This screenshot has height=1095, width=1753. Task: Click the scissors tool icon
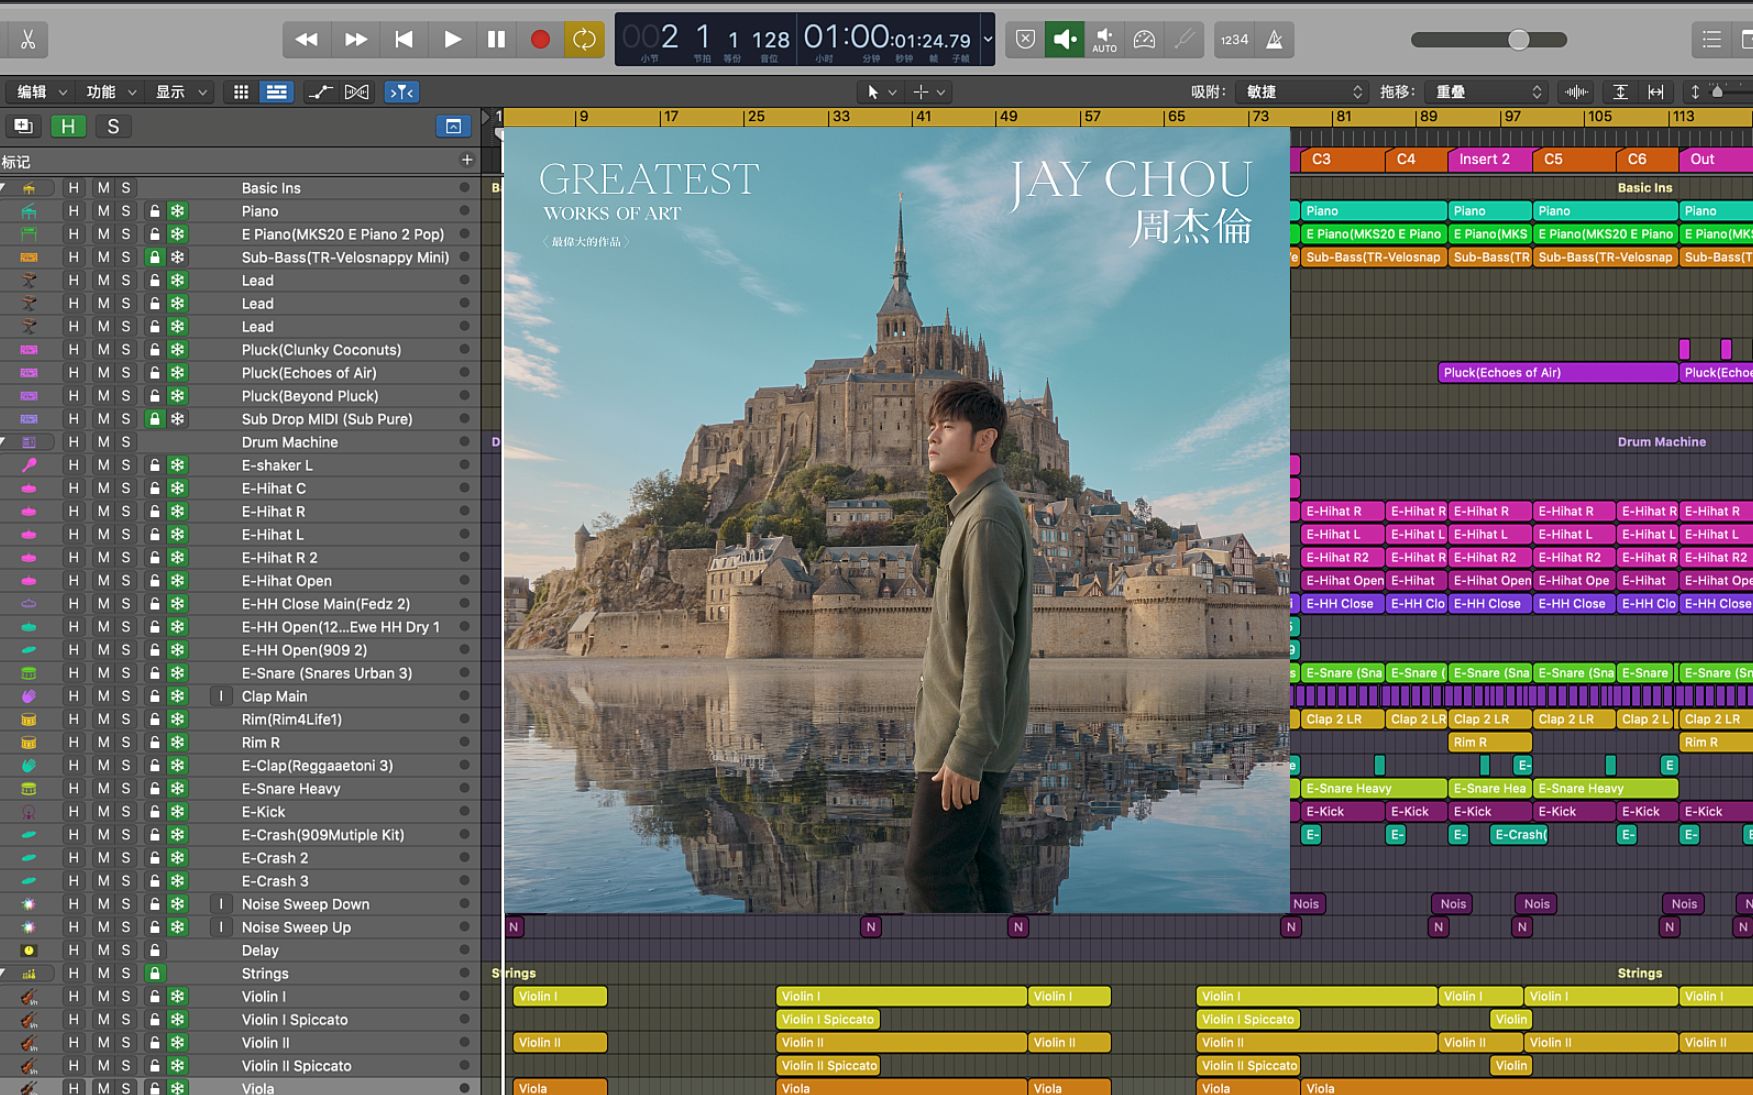pyautogui.click(x=27, y=40)
